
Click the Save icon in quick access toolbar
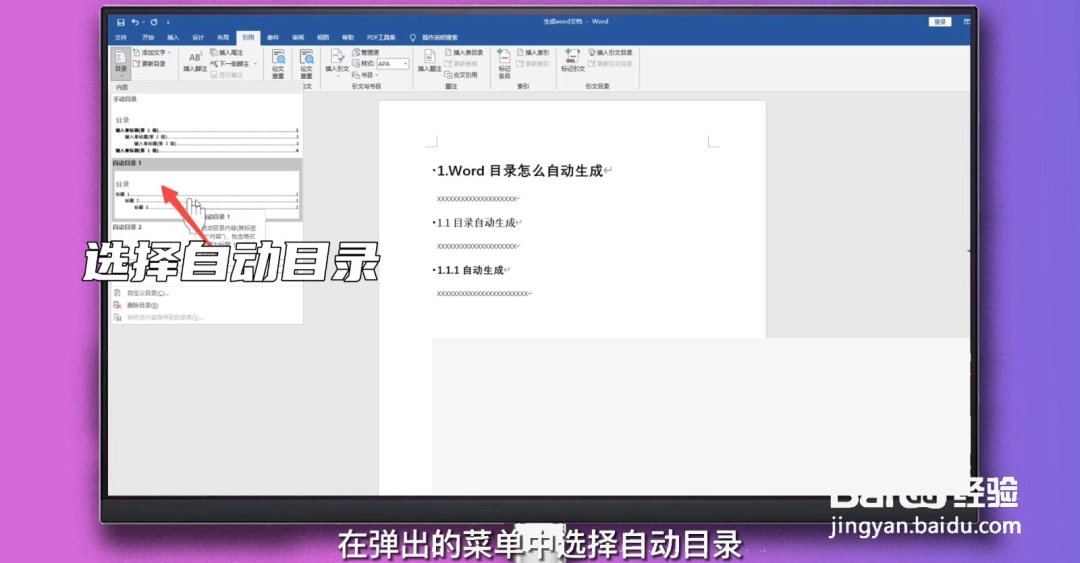pyautogui.click(x=121, y=22)
